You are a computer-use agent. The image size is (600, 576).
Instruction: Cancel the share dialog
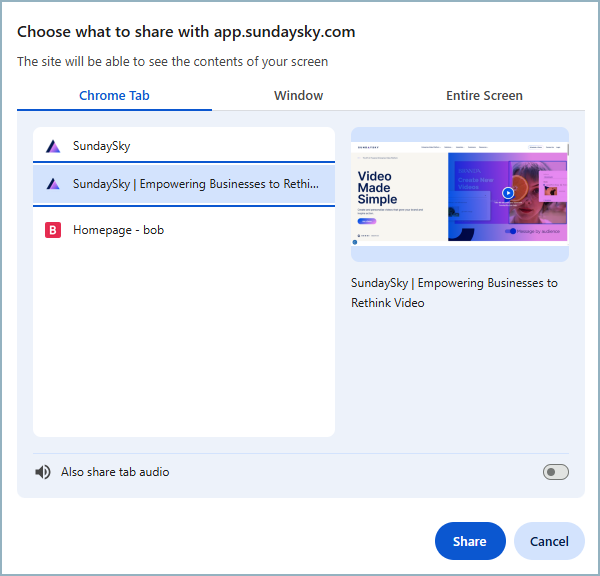pyautogui.click(x=549, y=541)
